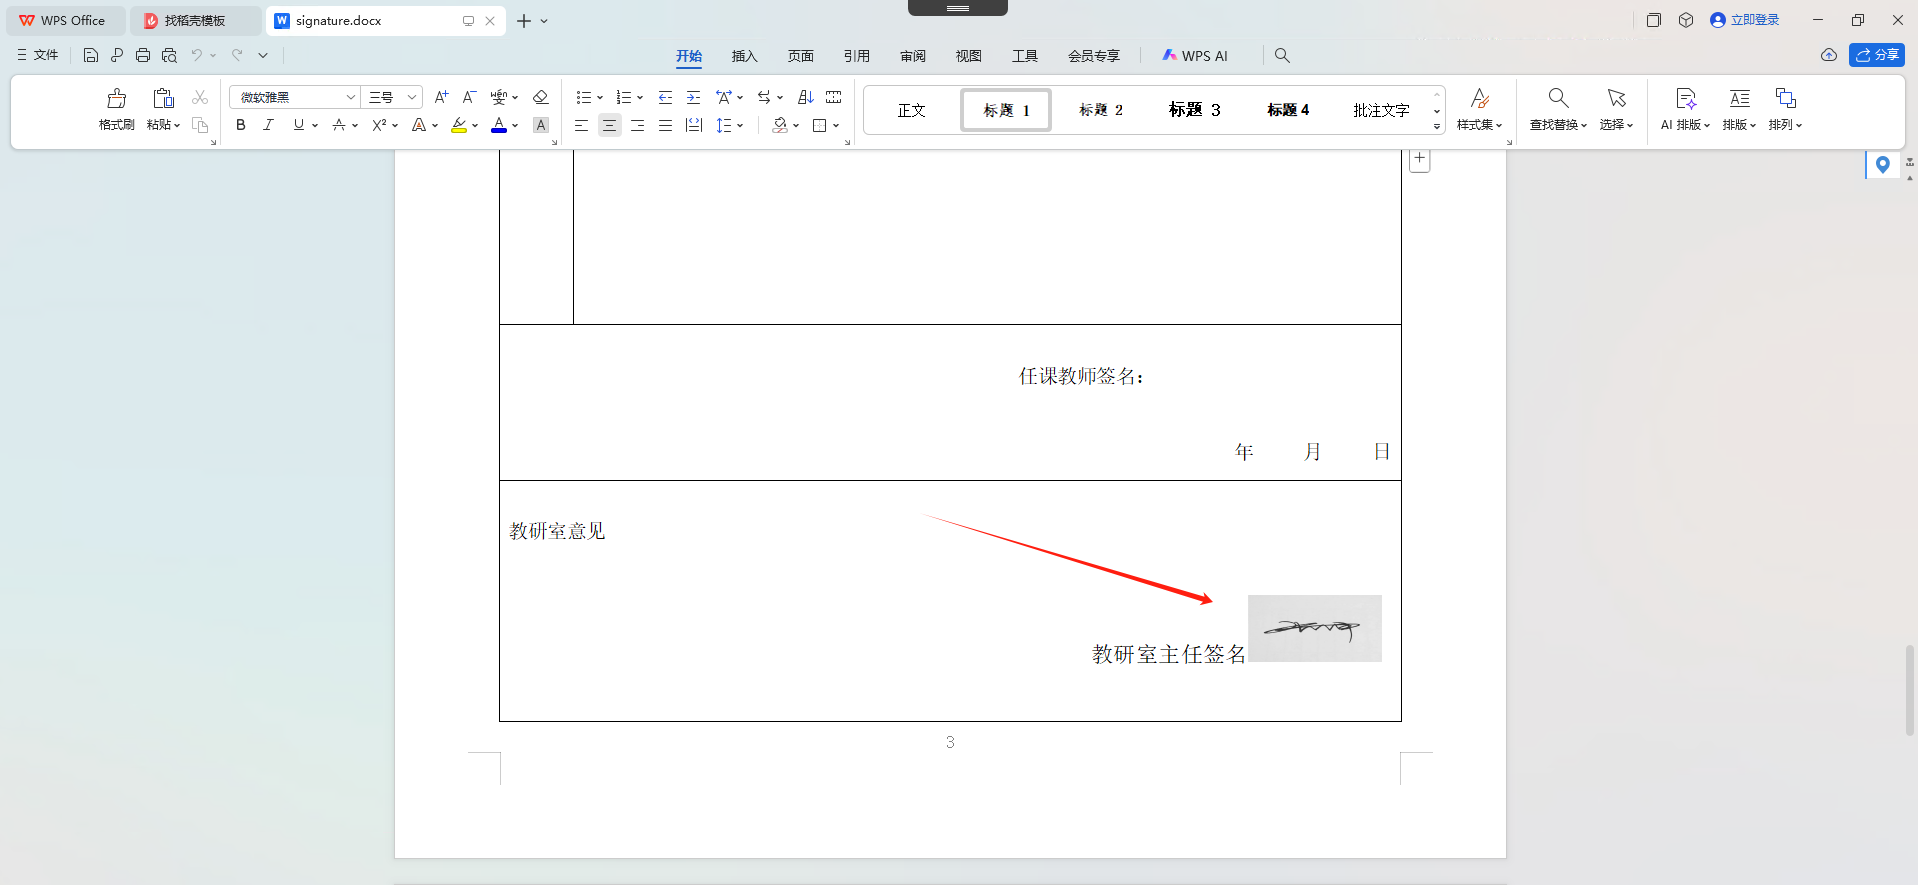Click the cloud sync icon
Image resolution: width=1918 pixels, height=885 pixels.
click(1829, 55)
